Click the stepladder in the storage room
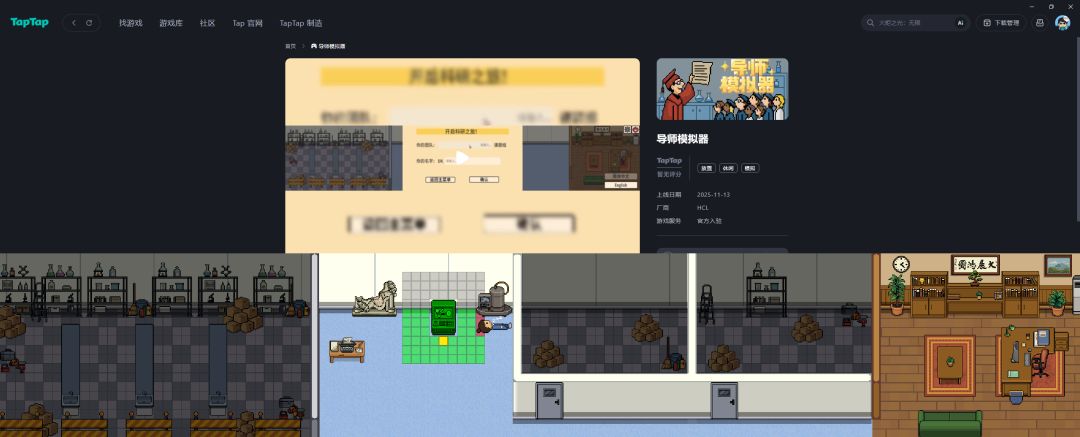Screen dimensions: 1080x437 tap(706, 304)
